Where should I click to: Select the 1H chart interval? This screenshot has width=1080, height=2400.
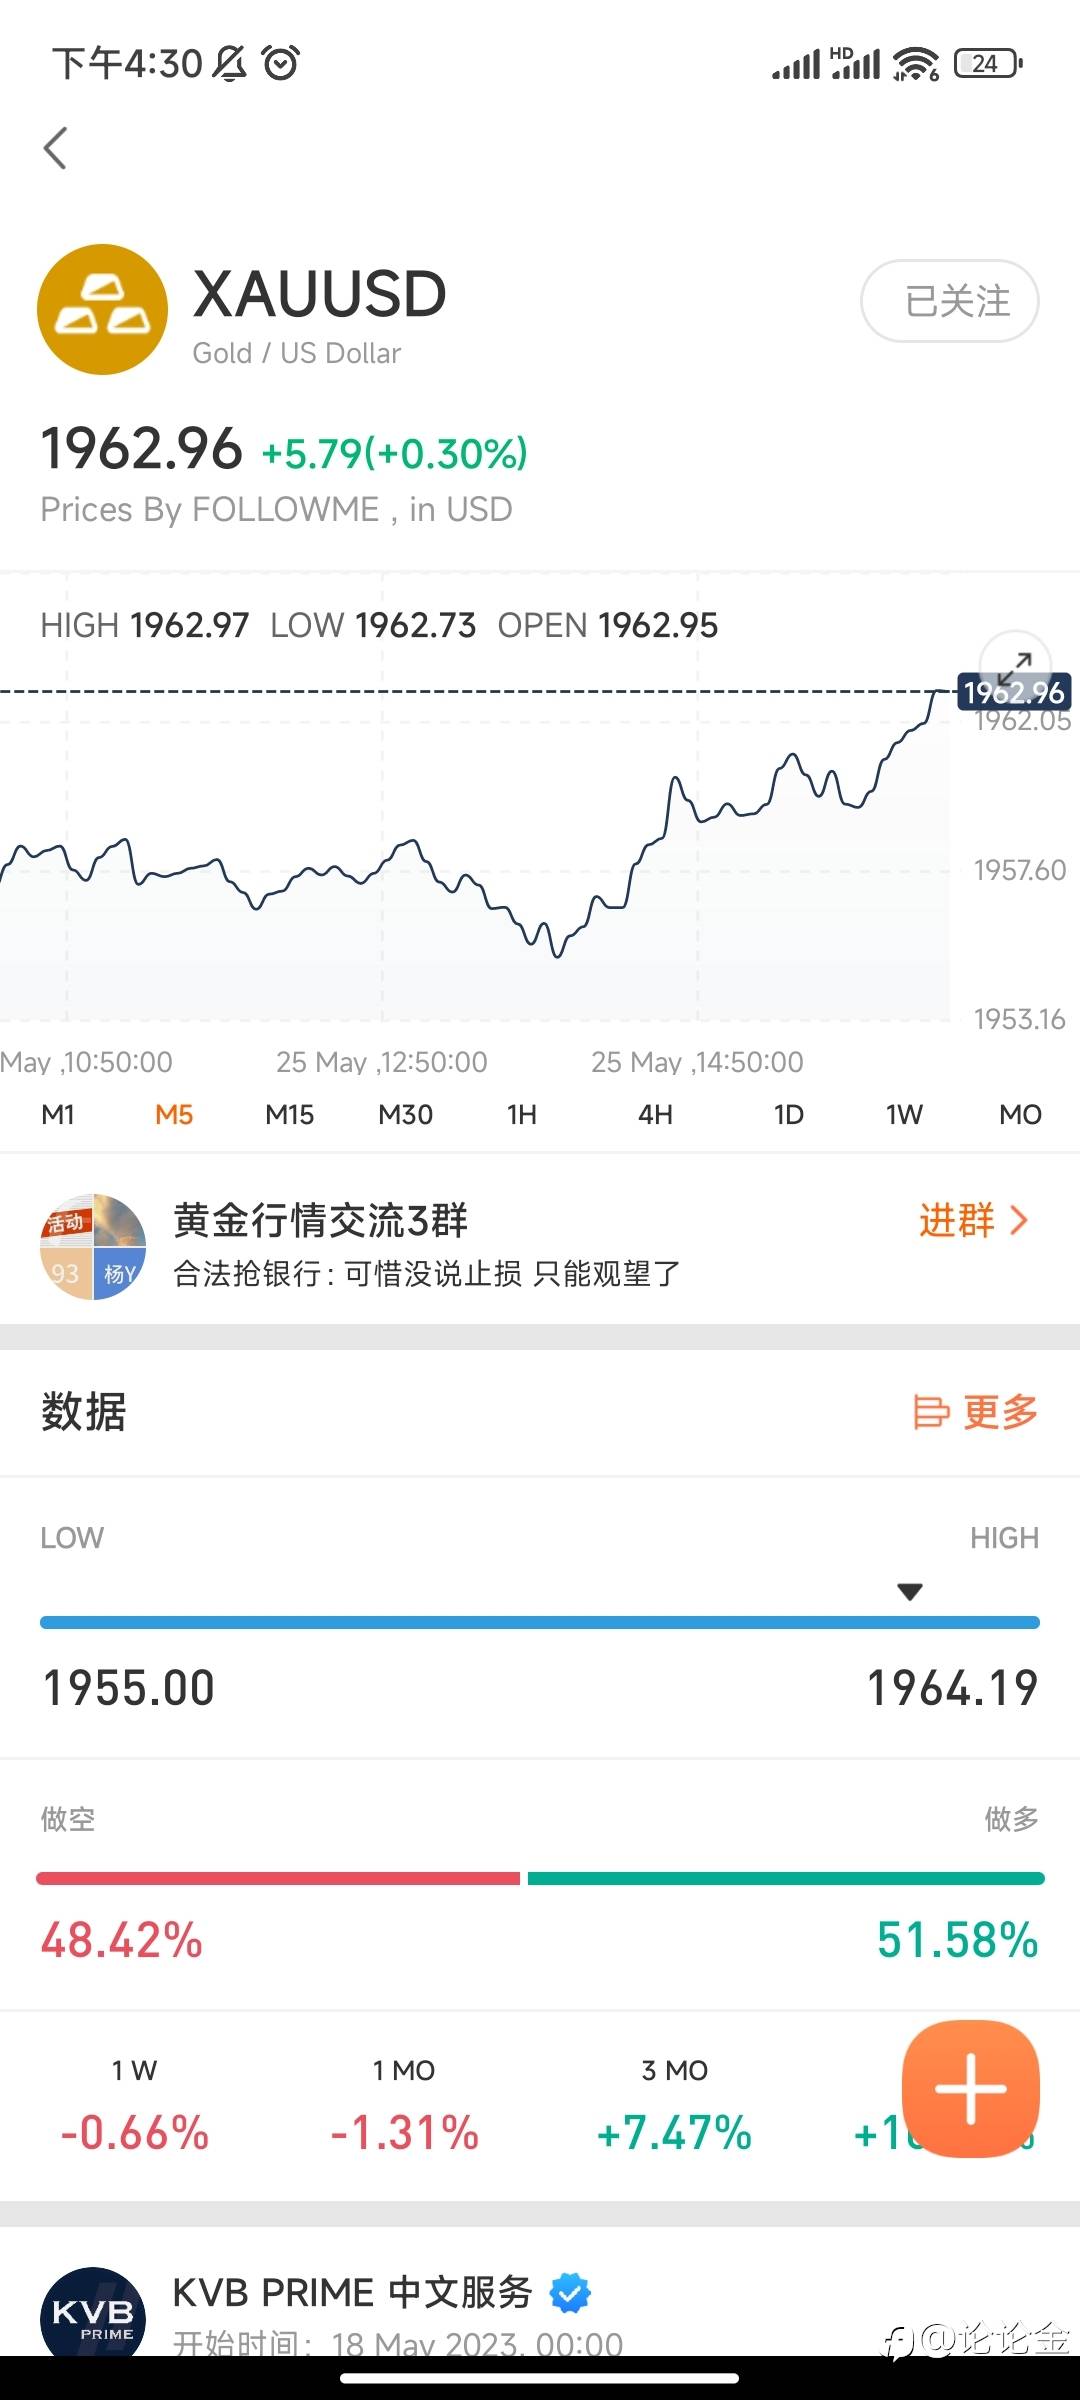tap(522, 1114)
